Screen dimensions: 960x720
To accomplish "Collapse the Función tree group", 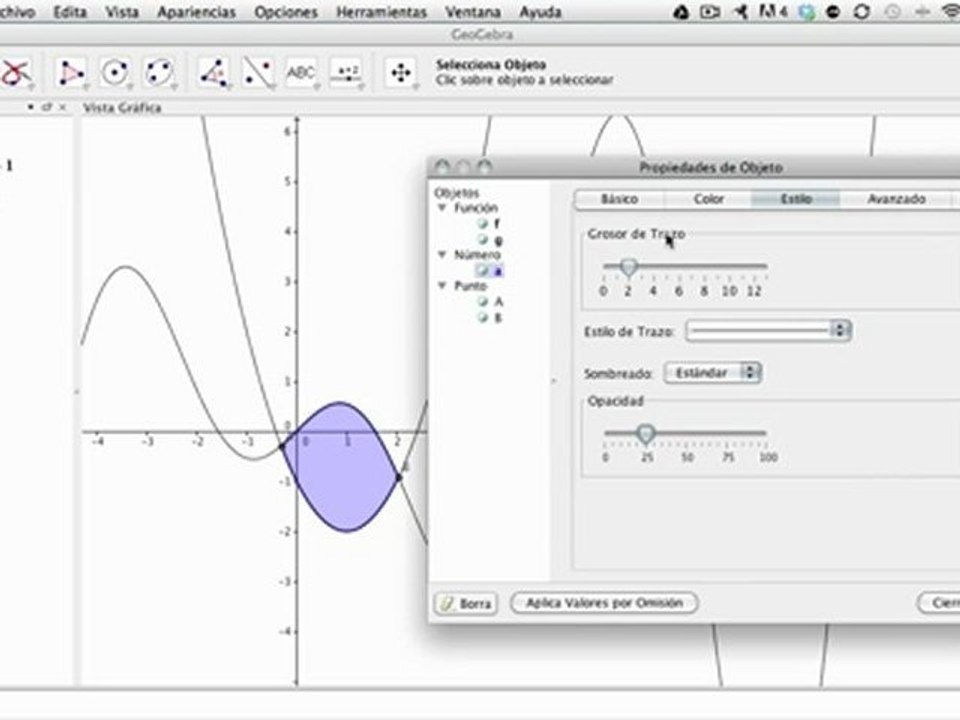I will point(442,208).
